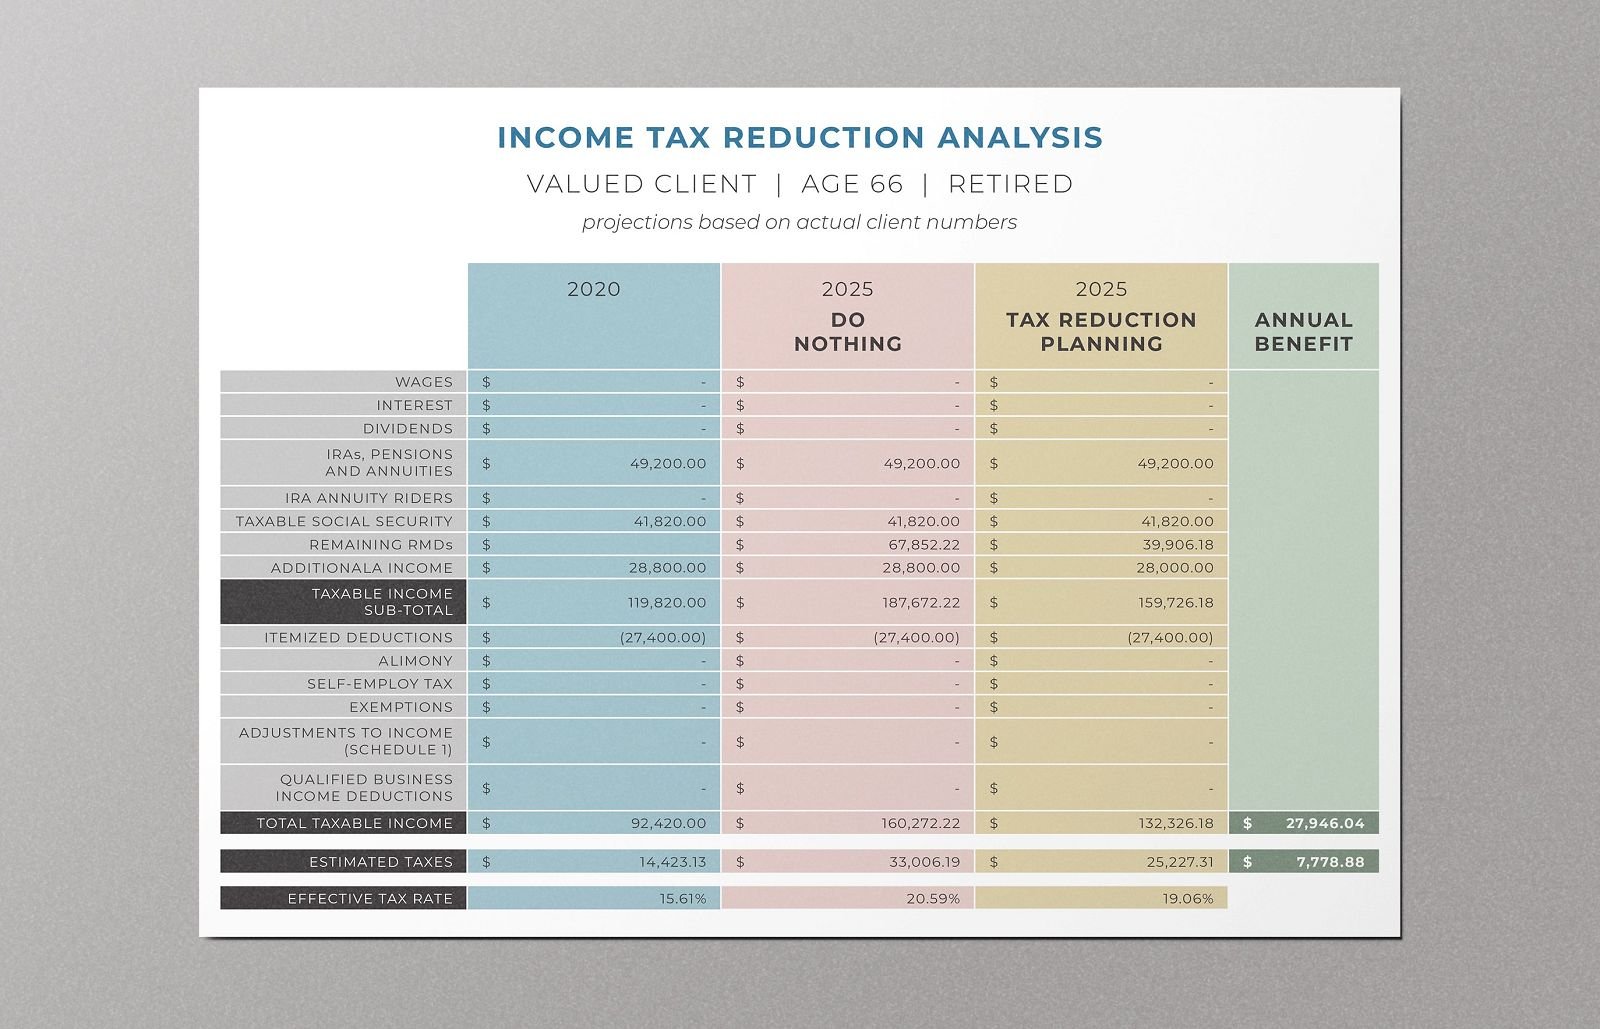The height and width of the screenshot is (1029, 1600).
Task: Click the 27,946.04 annual benefit value
Action: 1325,823
